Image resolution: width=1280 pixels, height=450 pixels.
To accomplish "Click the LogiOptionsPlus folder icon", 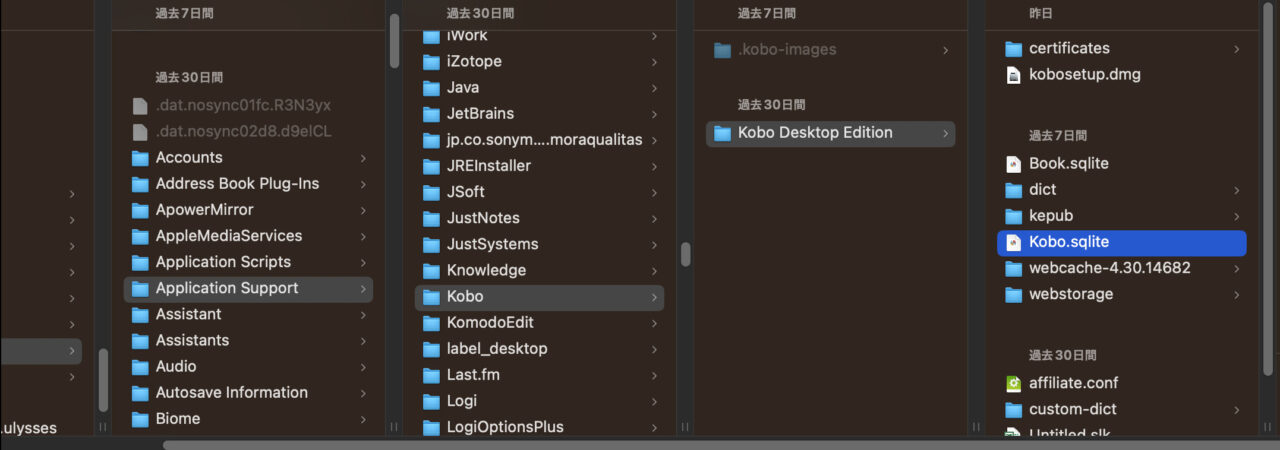I will click(431, 427).
